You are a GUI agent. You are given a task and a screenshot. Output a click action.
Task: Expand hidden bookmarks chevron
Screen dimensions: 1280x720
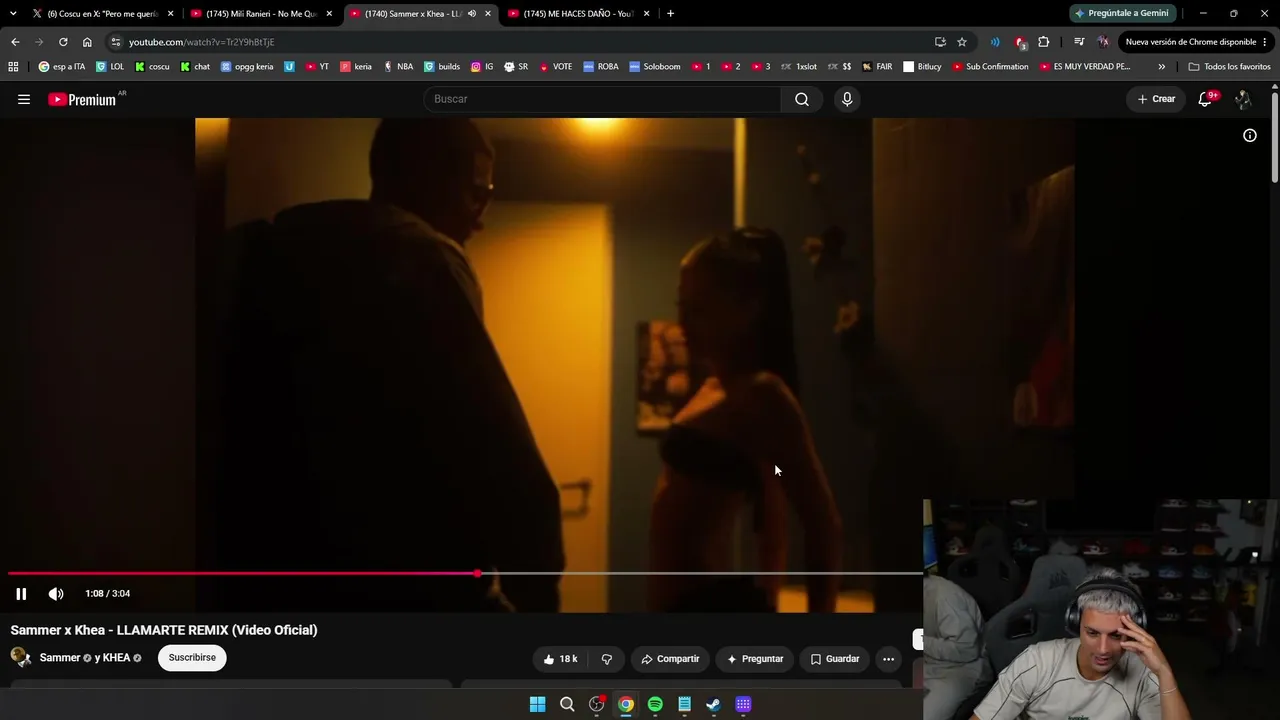pyautogui.click(x=1162, y=67)
